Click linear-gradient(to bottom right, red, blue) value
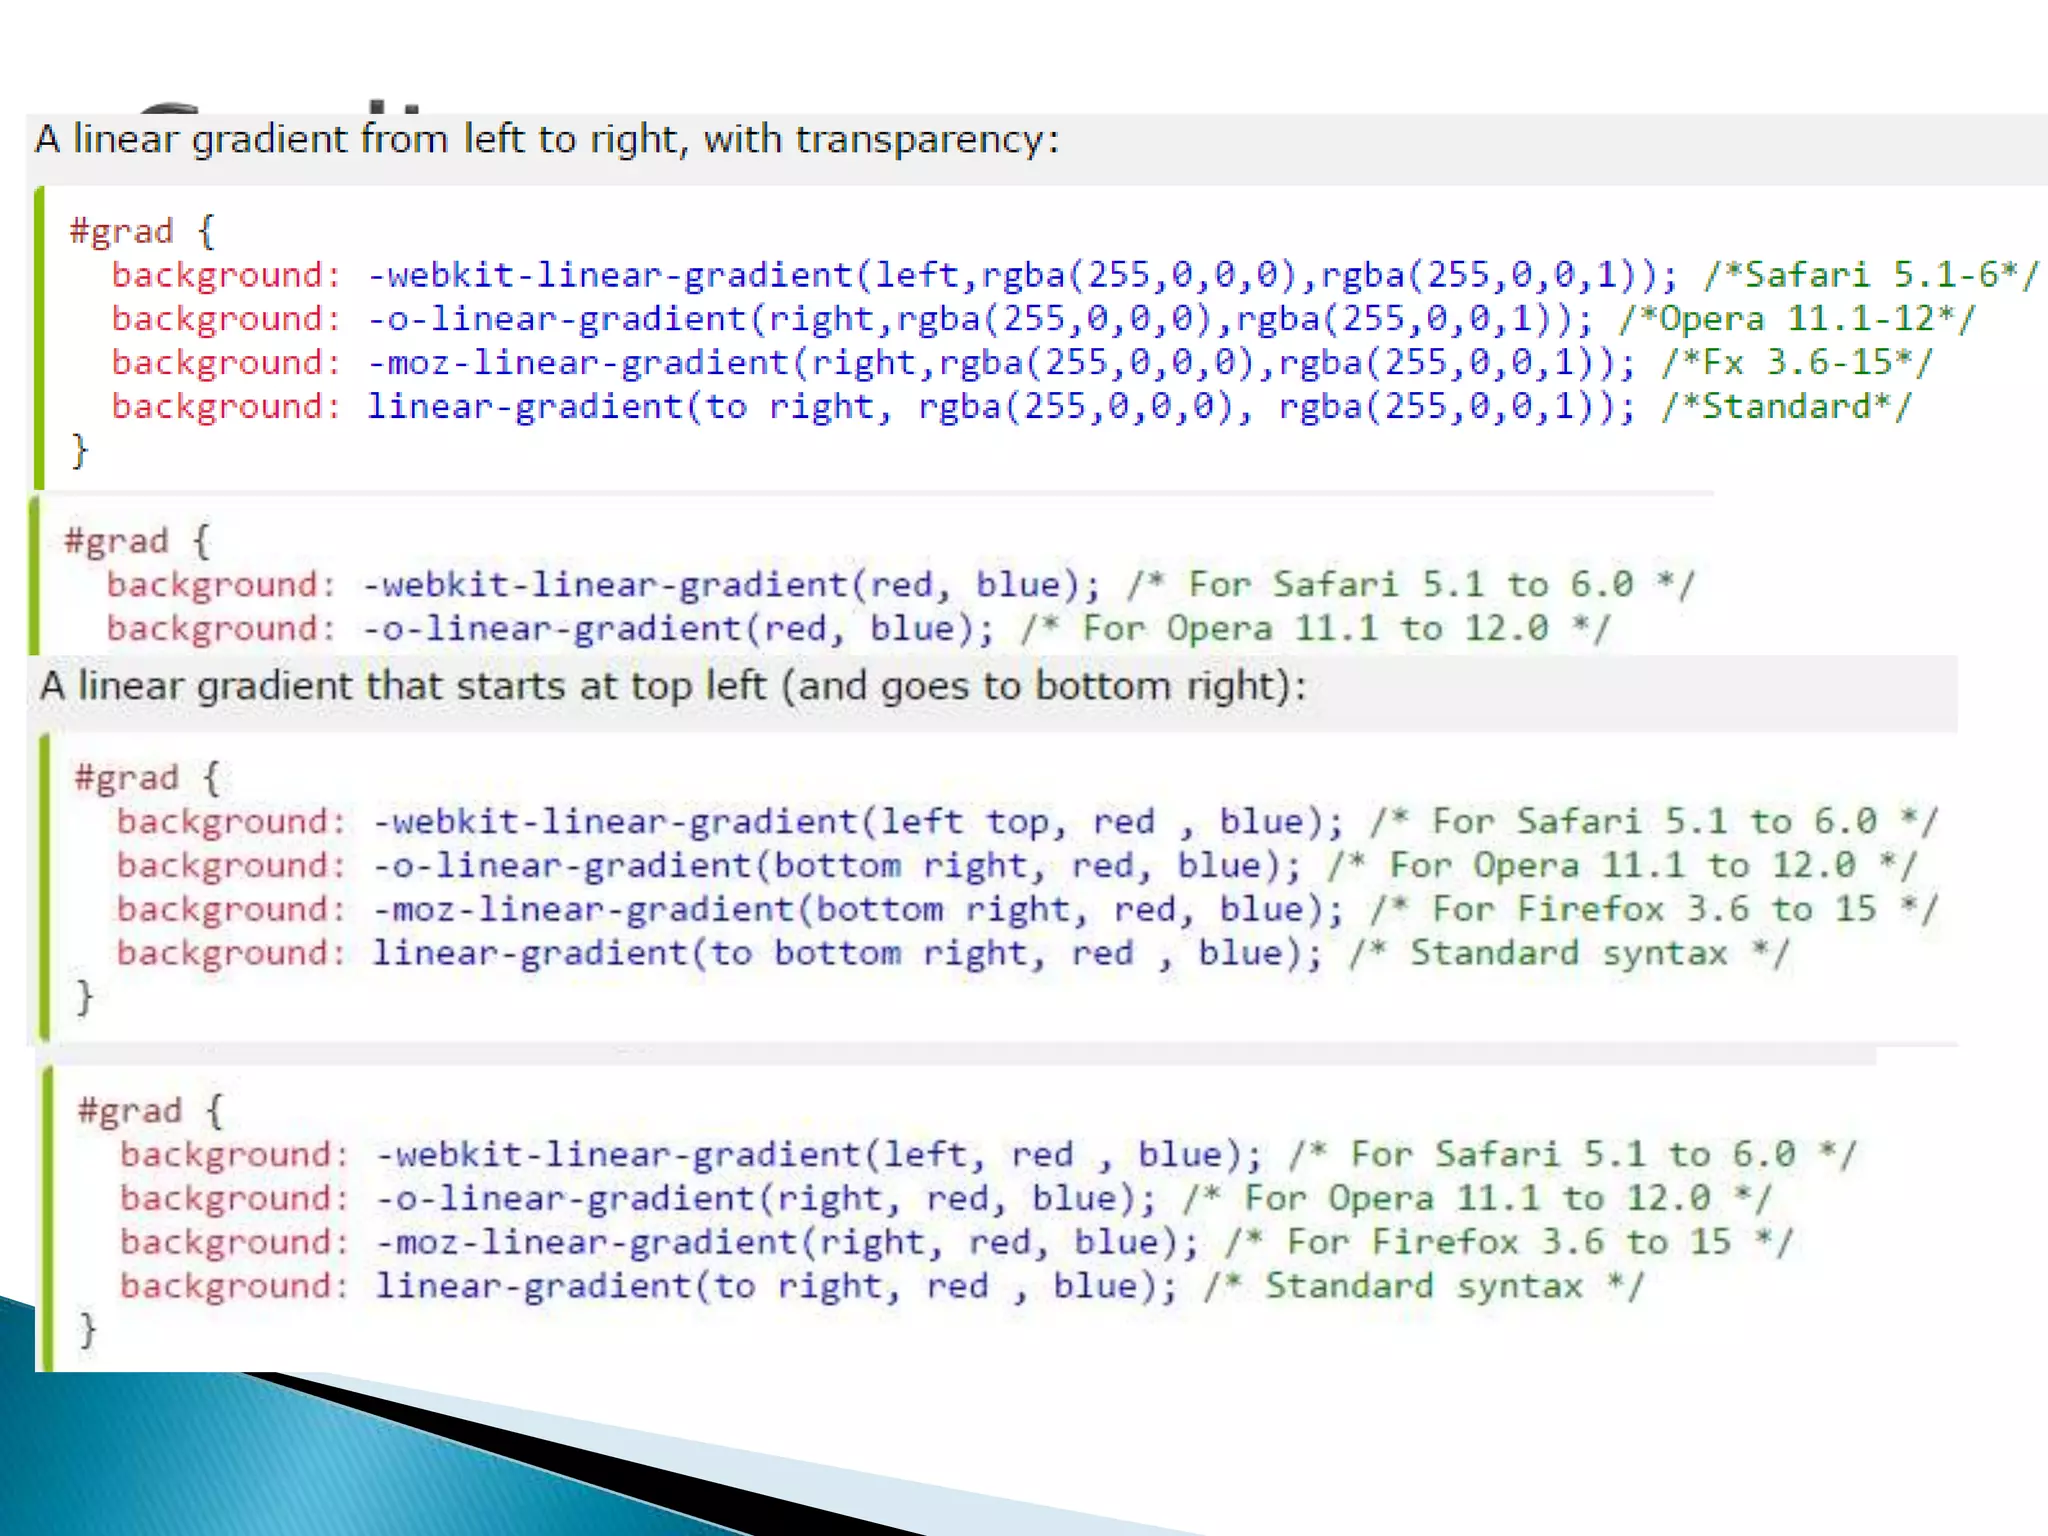Image resolution: width=2048 pixels, height=1536 pixels. click(x=846, y=953)
